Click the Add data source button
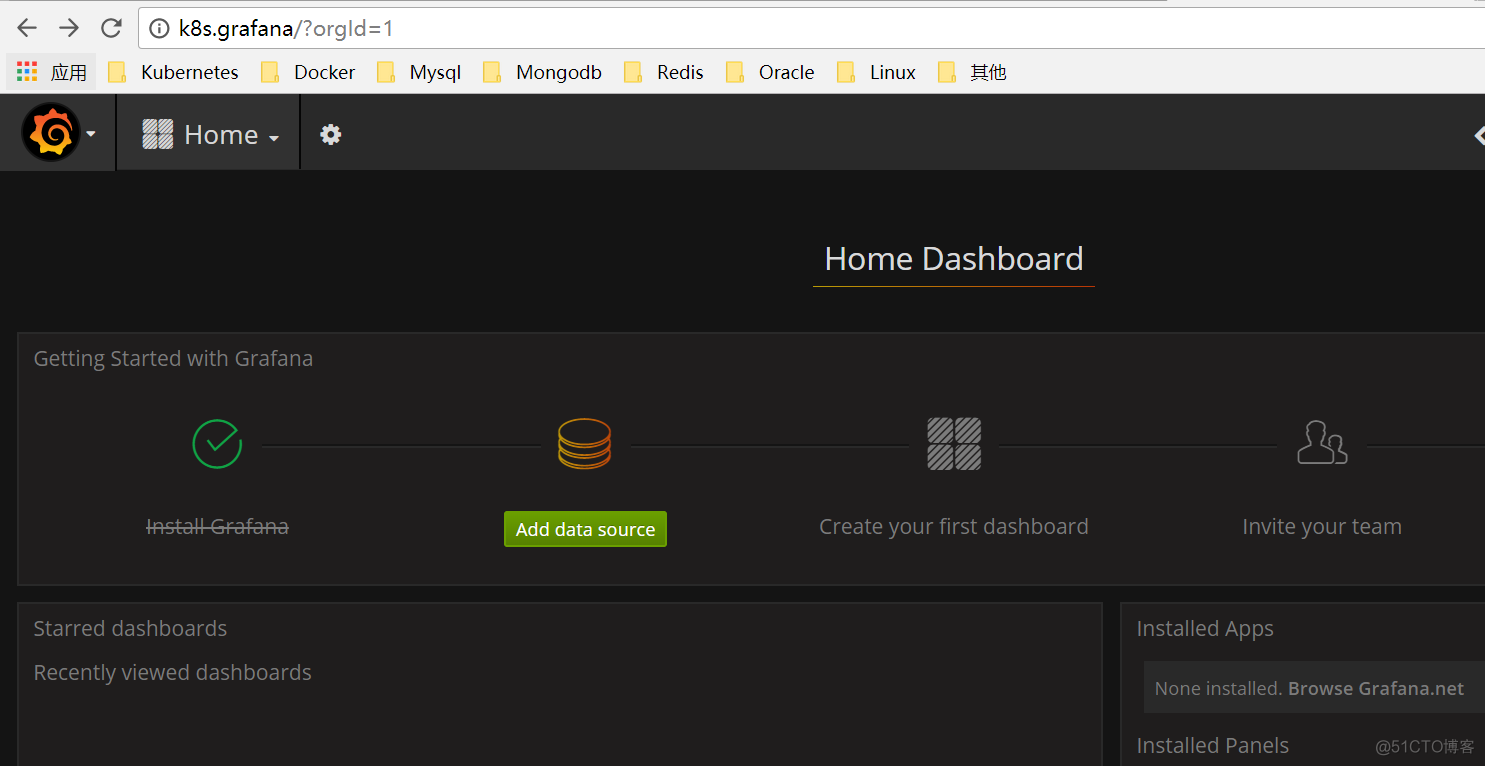 [x=585, y=529]
